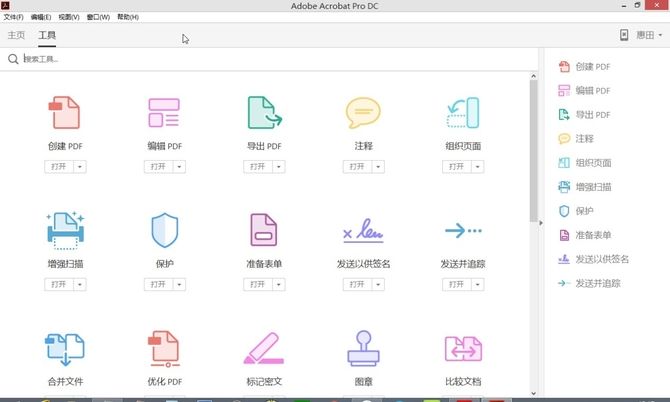
Task: Click the 图章 stamp icon
Action: pyautogui.click(x=363, y=348)
